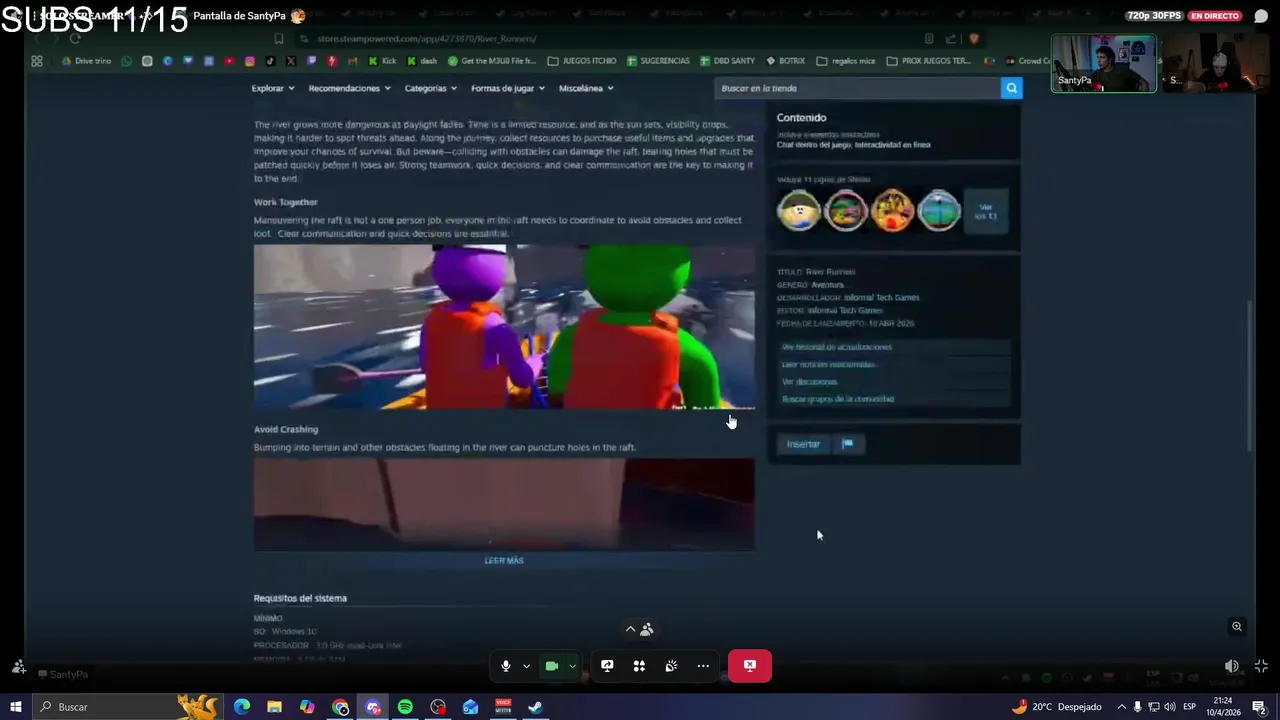Open Formas de jugar dropdown
The width and height of the screenshot is (1280, 720).
click(x=507, y=88)
